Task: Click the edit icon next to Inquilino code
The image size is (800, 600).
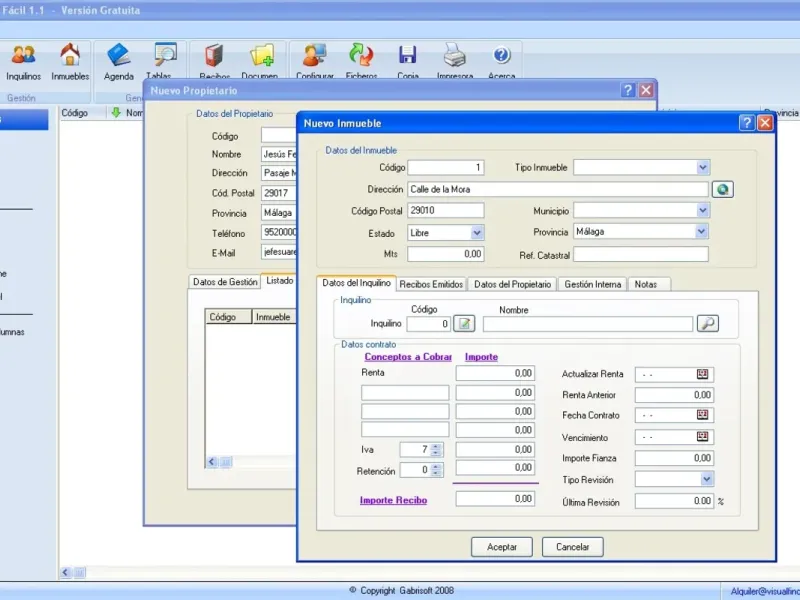Action: point(464,323)
